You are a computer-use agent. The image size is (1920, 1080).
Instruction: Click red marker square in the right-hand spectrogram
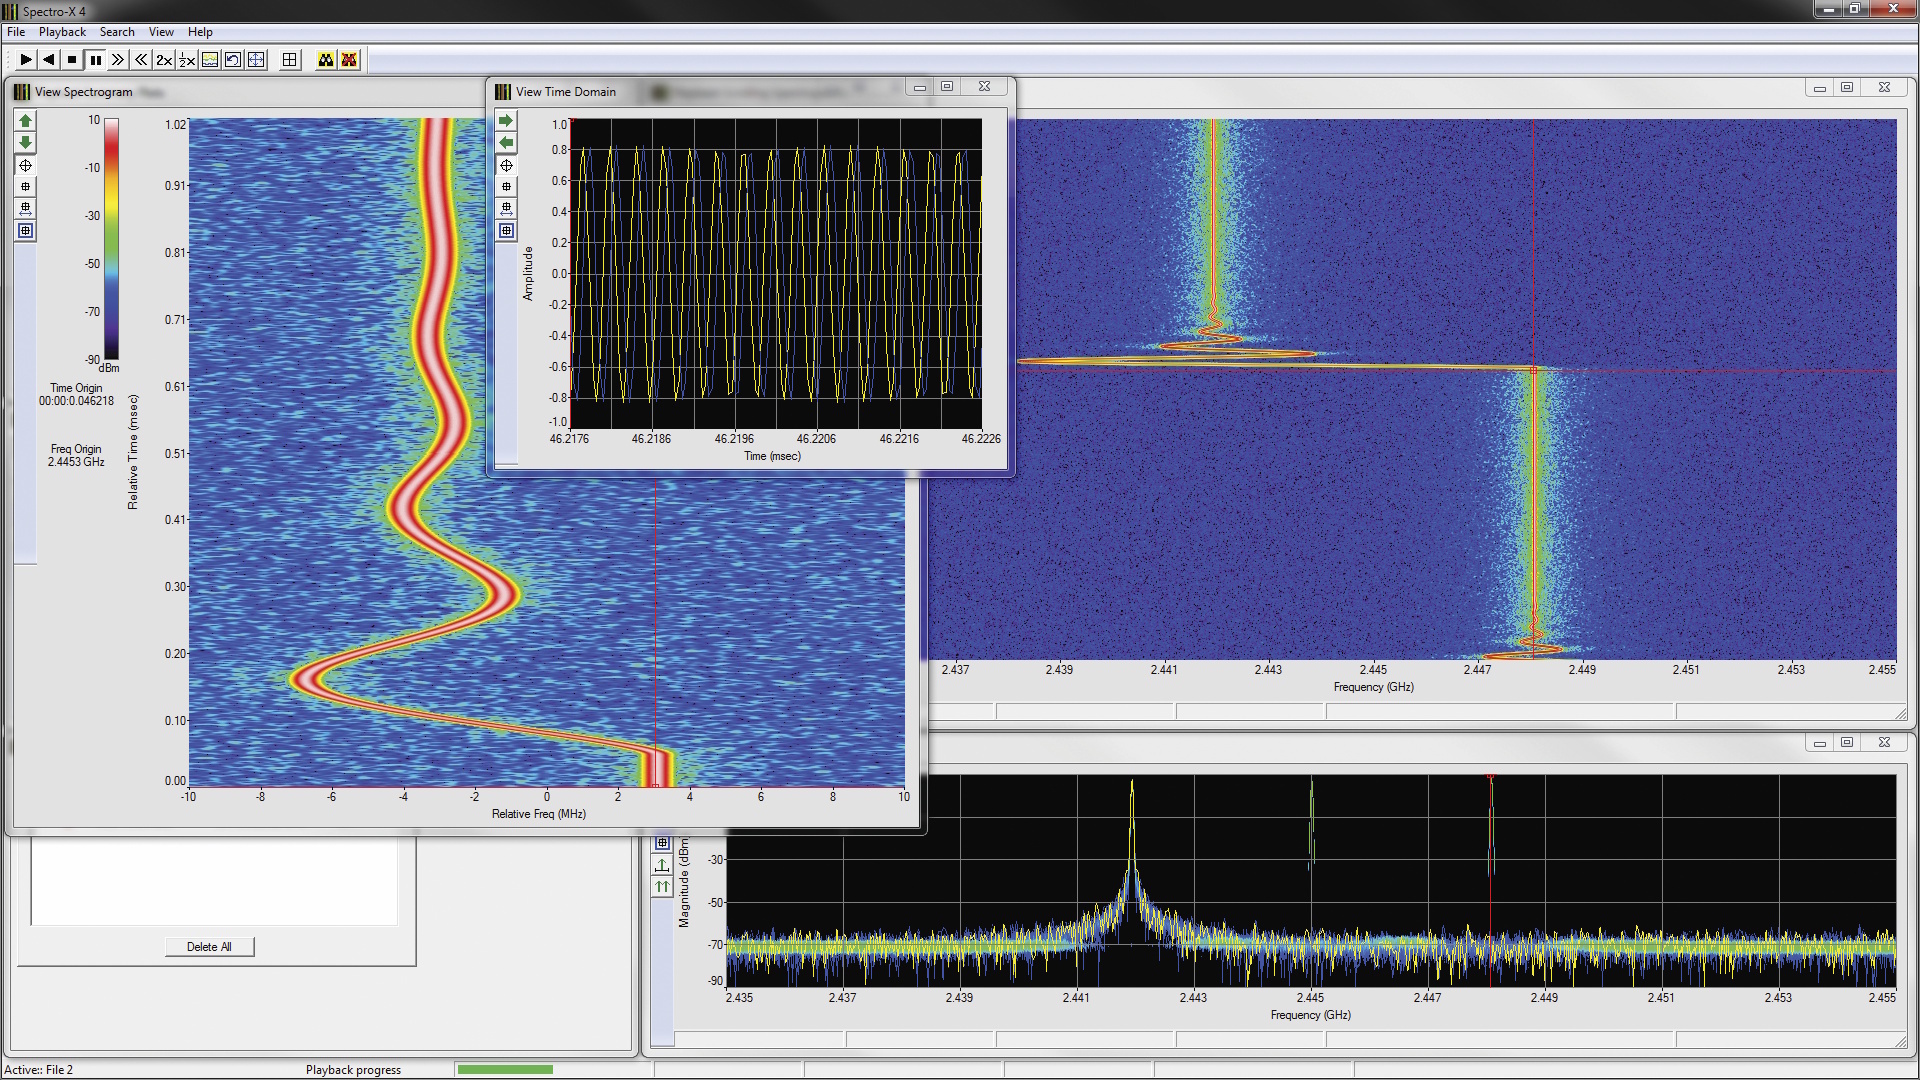1533,371
